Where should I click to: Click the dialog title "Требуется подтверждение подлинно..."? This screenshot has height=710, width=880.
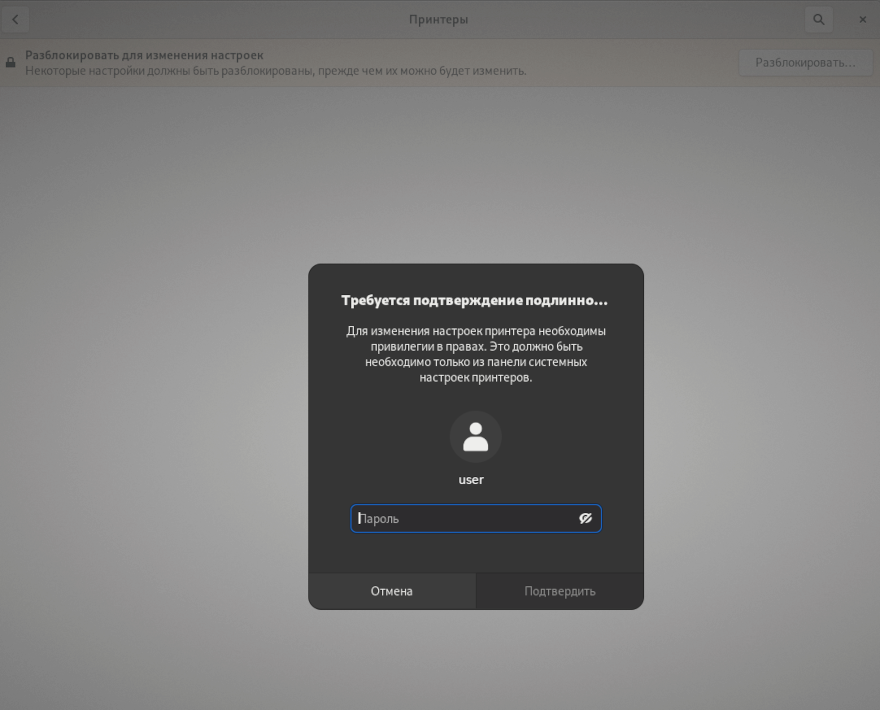tap(475, 300)
